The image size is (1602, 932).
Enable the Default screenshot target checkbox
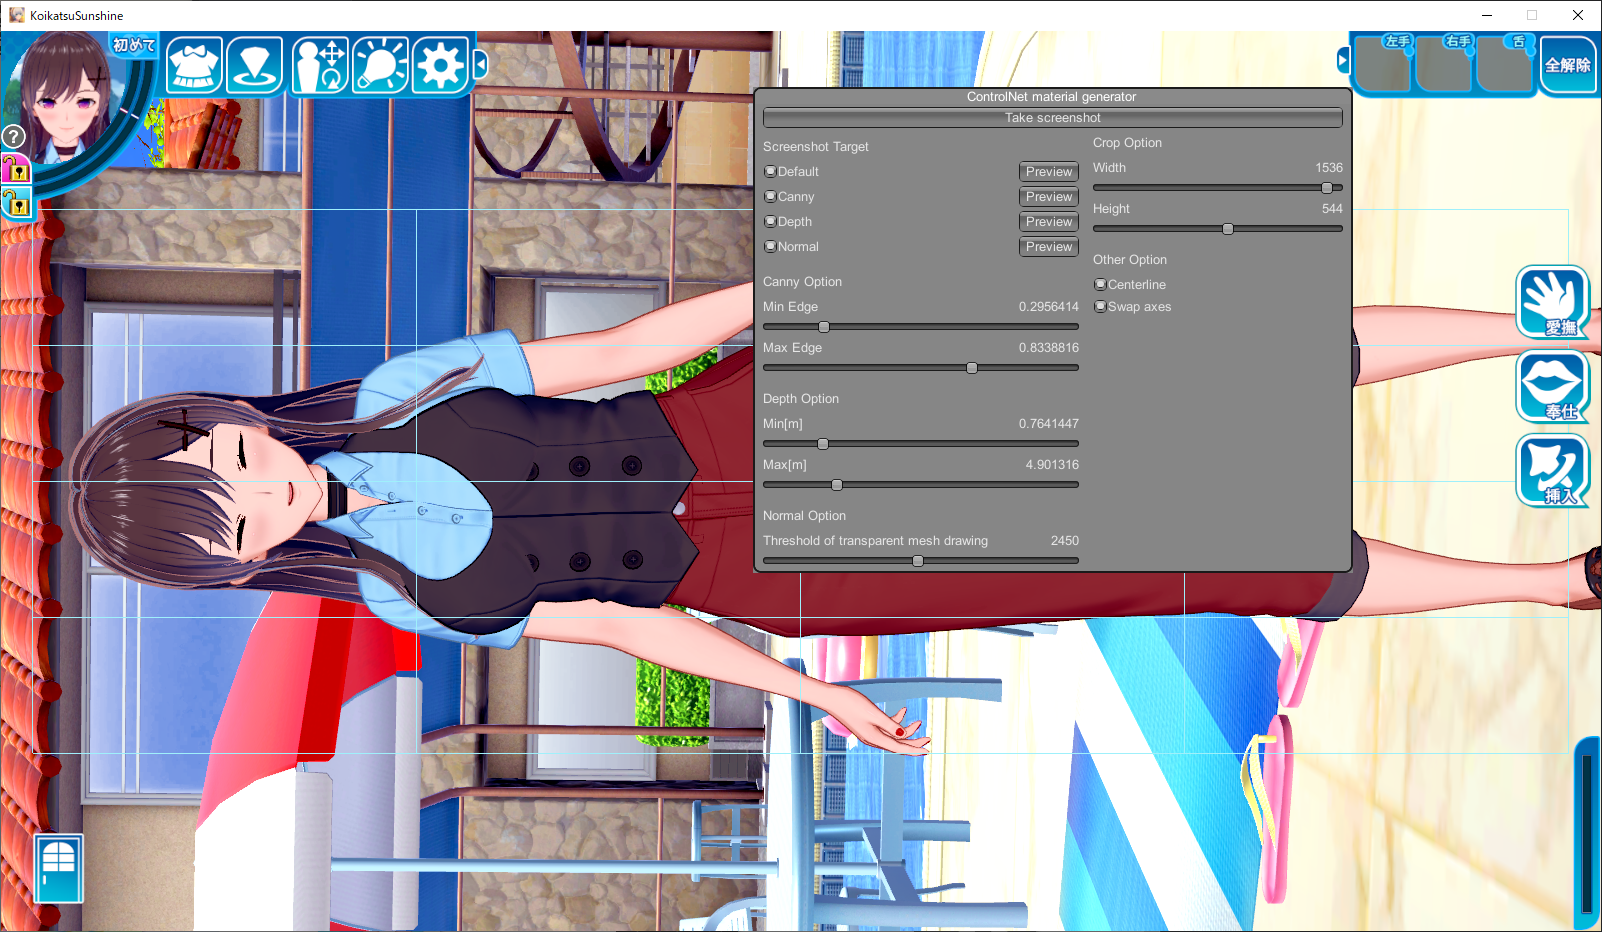[x=770, y=172]
